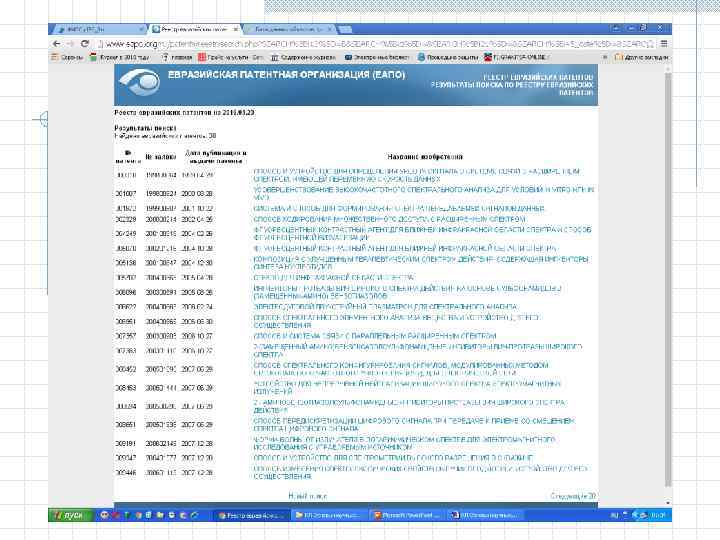Open the plasmatron invention link dated 2006.02.24

385,306
